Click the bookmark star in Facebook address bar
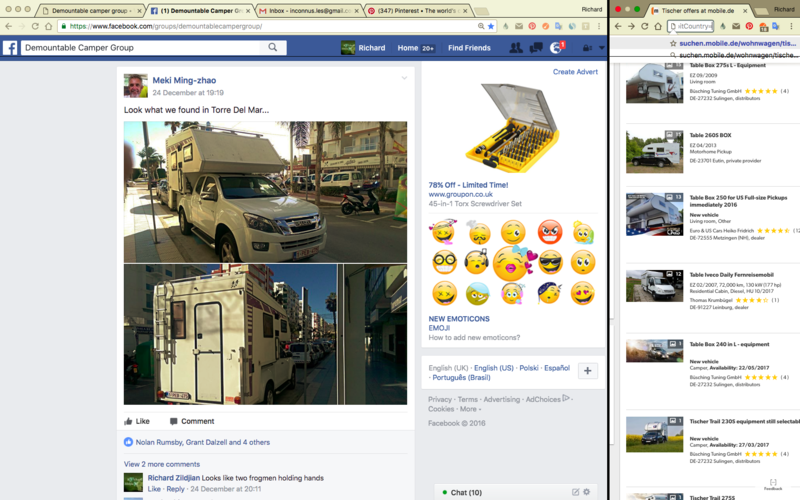Screen dimensions: 800x500 pyautogui.click(x=491, y=26)
